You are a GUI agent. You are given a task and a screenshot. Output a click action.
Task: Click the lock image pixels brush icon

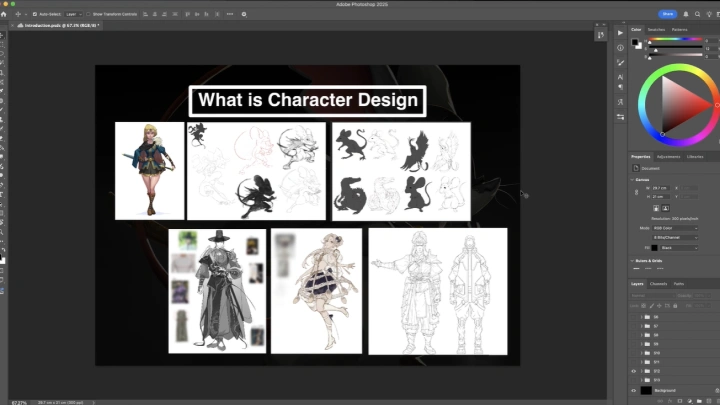[652, 306]
